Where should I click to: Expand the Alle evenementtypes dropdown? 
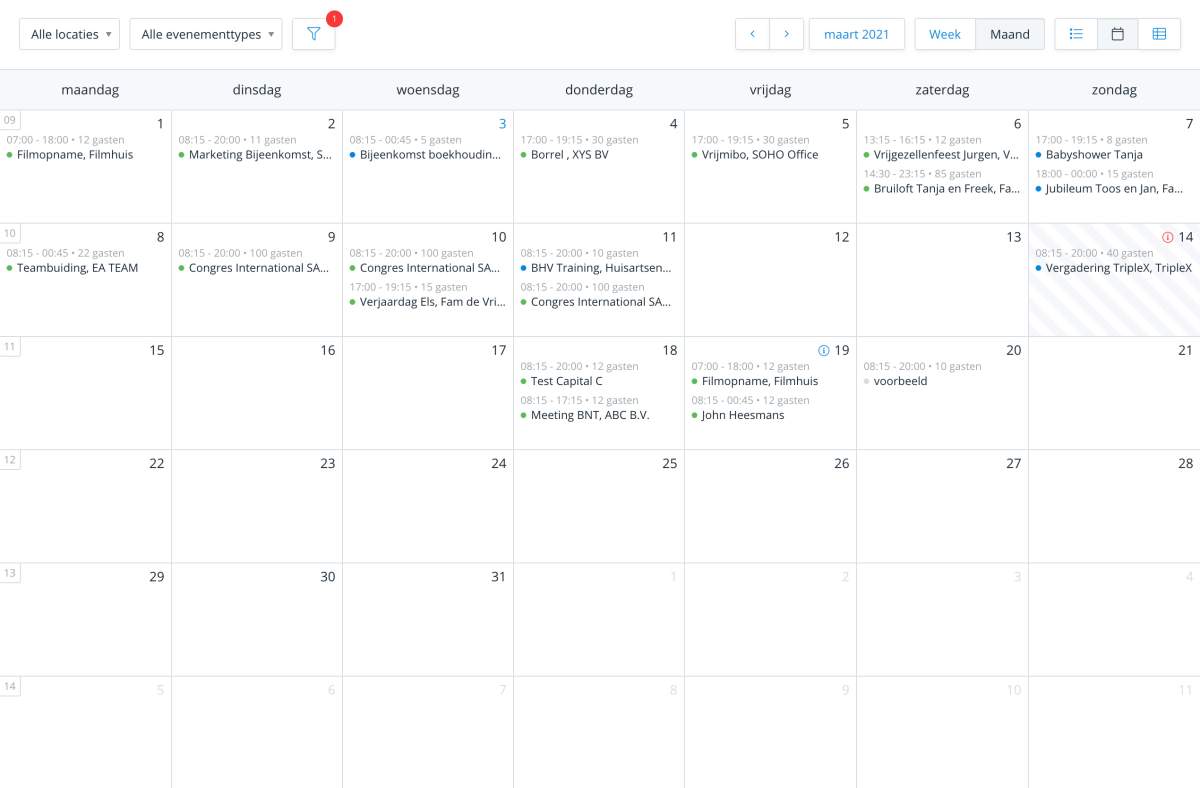pyautogui.click(x=206, y=34)
